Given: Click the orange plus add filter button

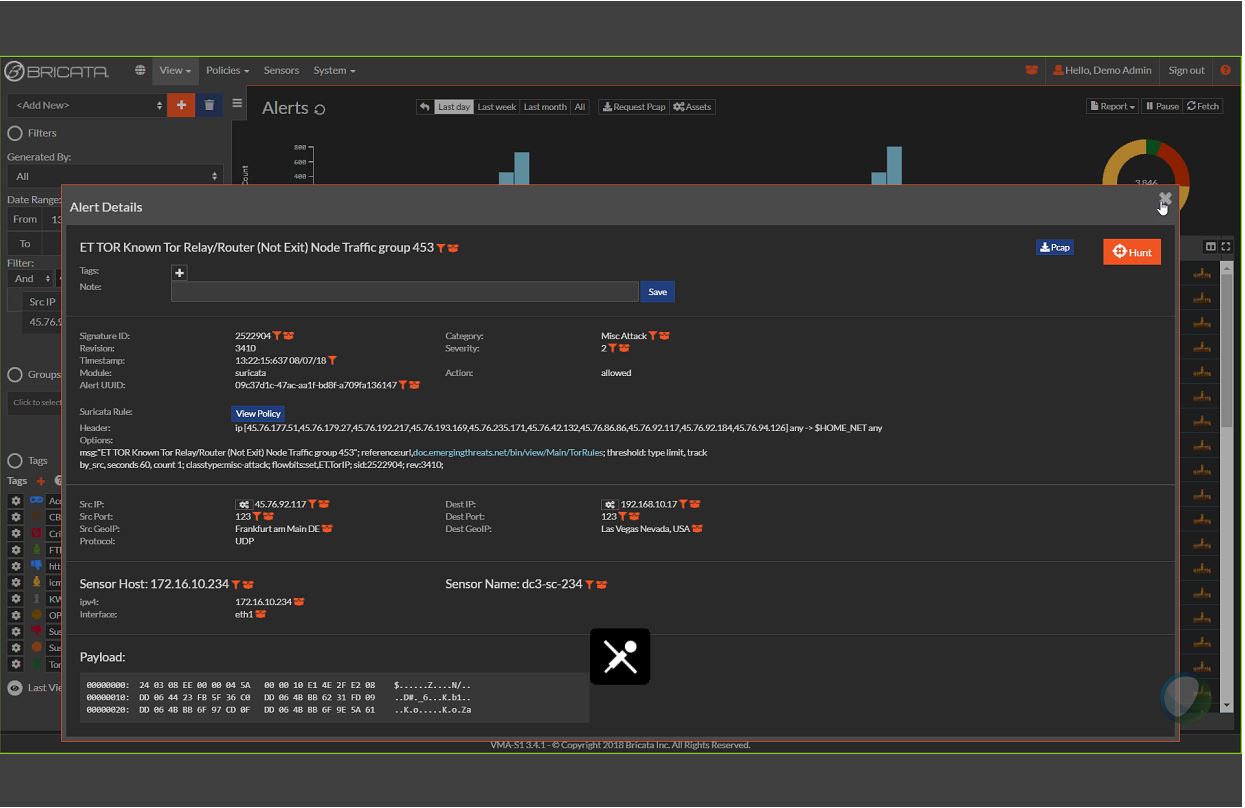Looking at the screenshot, I should pos(181,105).
